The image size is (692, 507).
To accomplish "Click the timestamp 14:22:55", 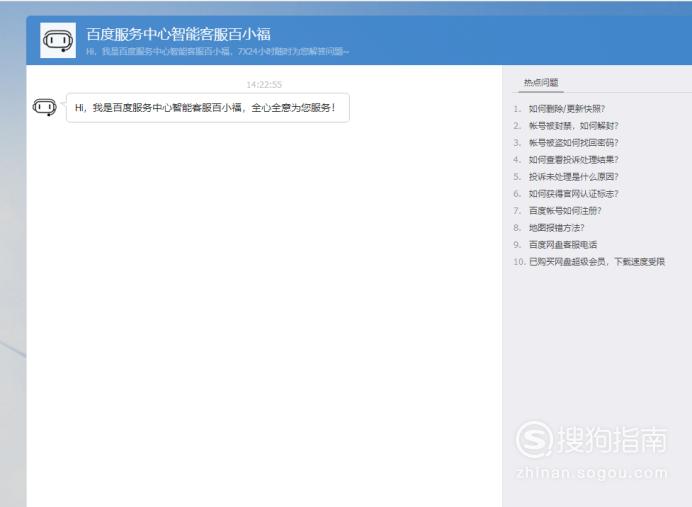I will click(x=264, y=85).
